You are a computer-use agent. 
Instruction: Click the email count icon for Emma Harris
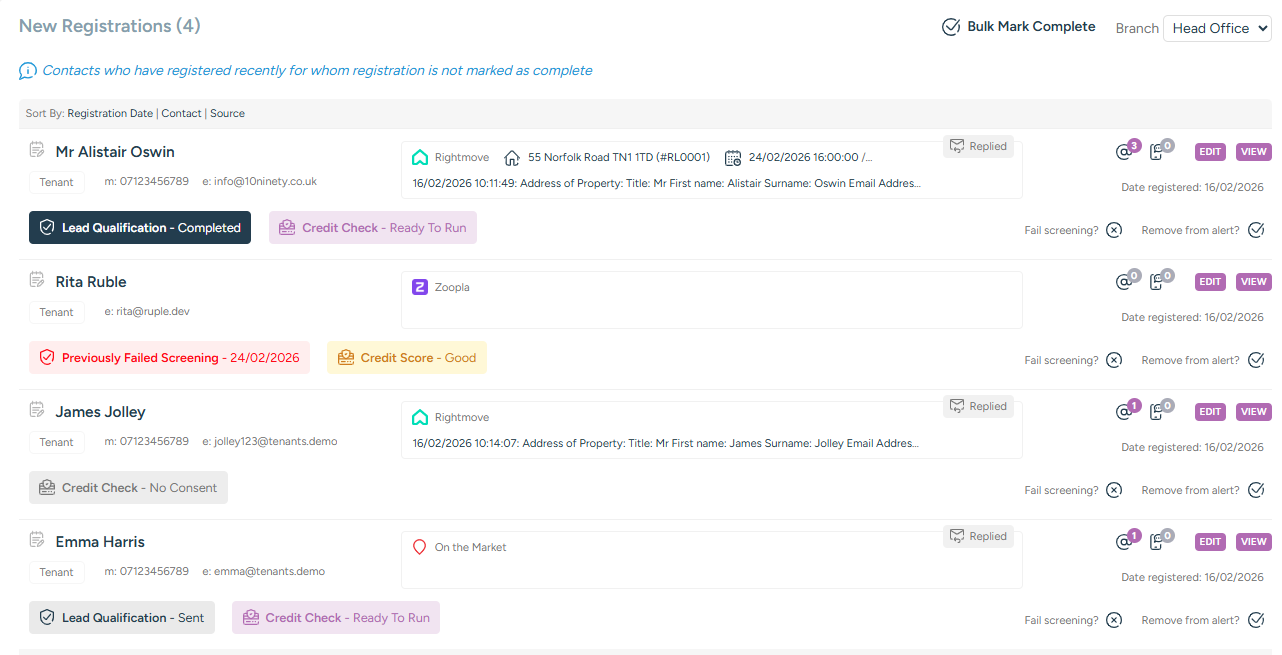pyautogui.click(x=1125, y=542)
